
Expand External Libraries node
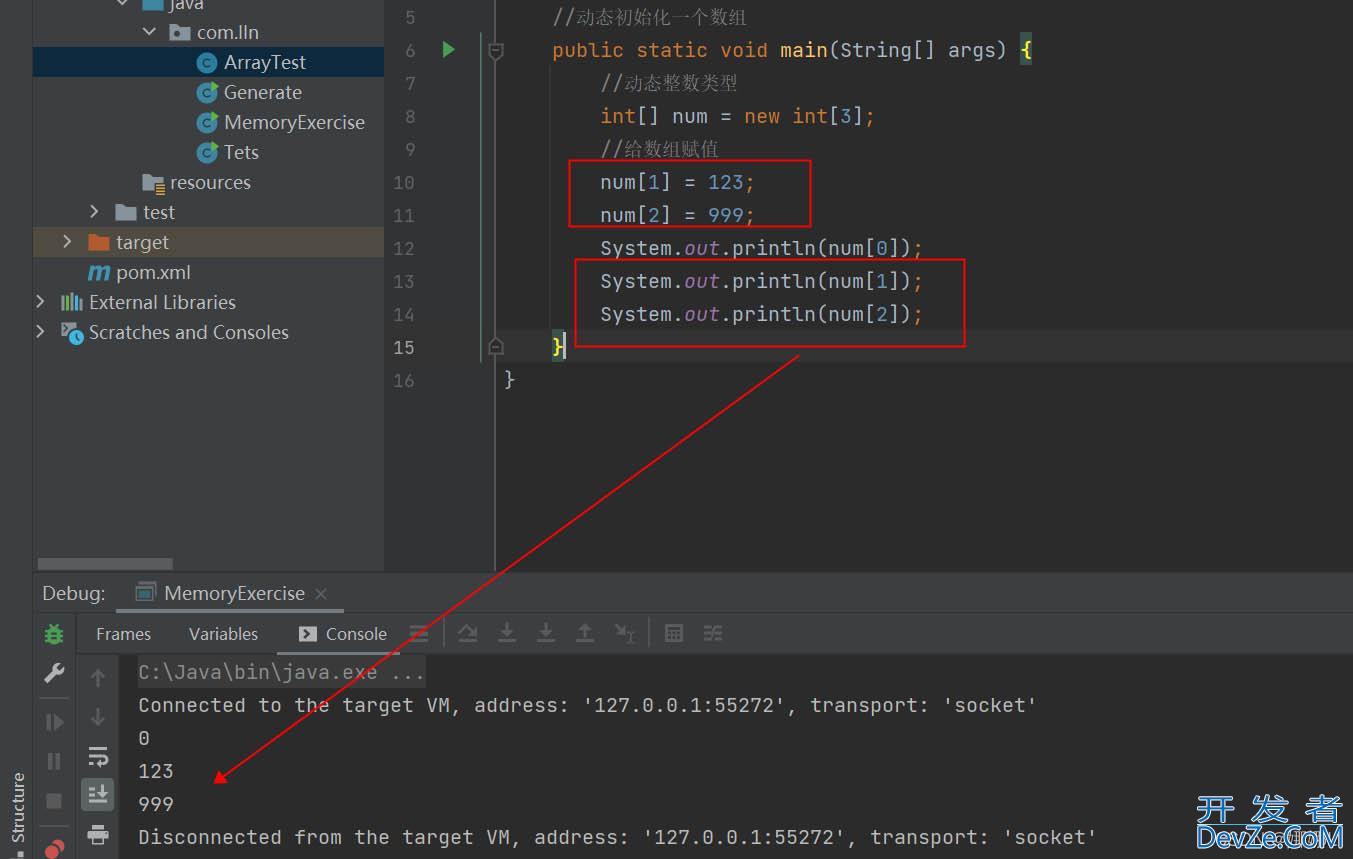(40, 302)
